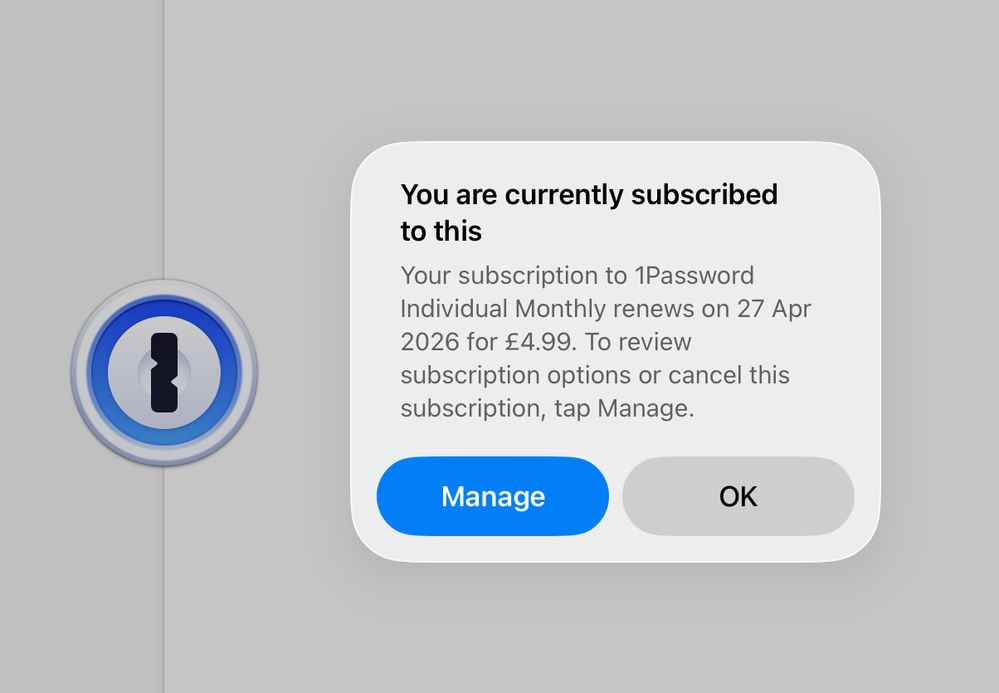
Task: Click the "to this" line of the heading
Action: tap(441, 231)
